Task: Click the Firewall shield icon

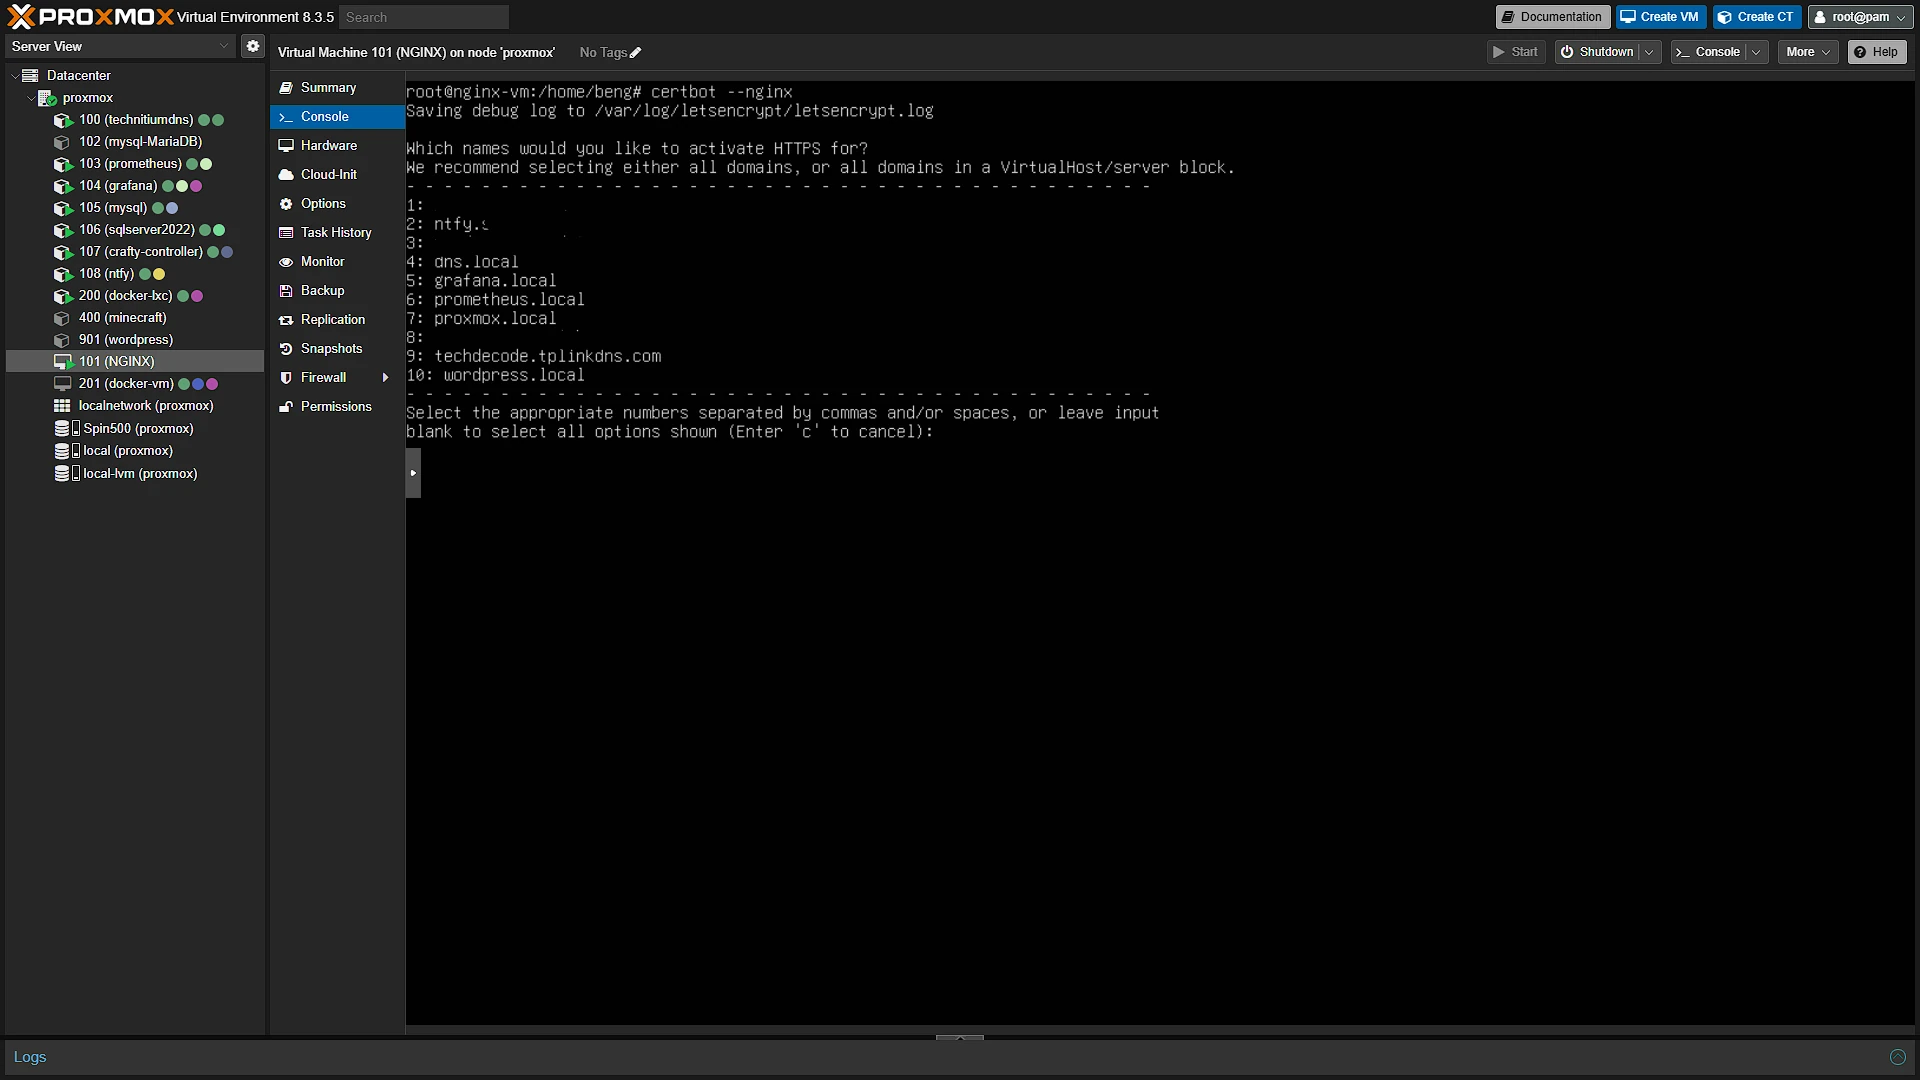Action: (x=286, y=378)
